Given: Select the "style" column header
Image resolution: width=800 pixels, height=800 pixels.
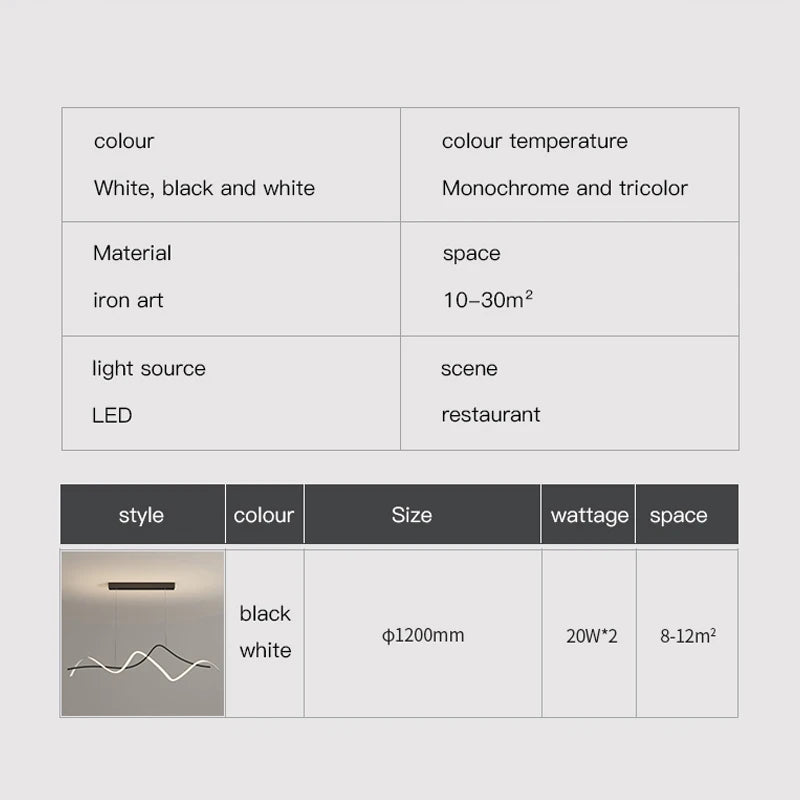Looking at the screenshot, I should (x=141, y=515).
